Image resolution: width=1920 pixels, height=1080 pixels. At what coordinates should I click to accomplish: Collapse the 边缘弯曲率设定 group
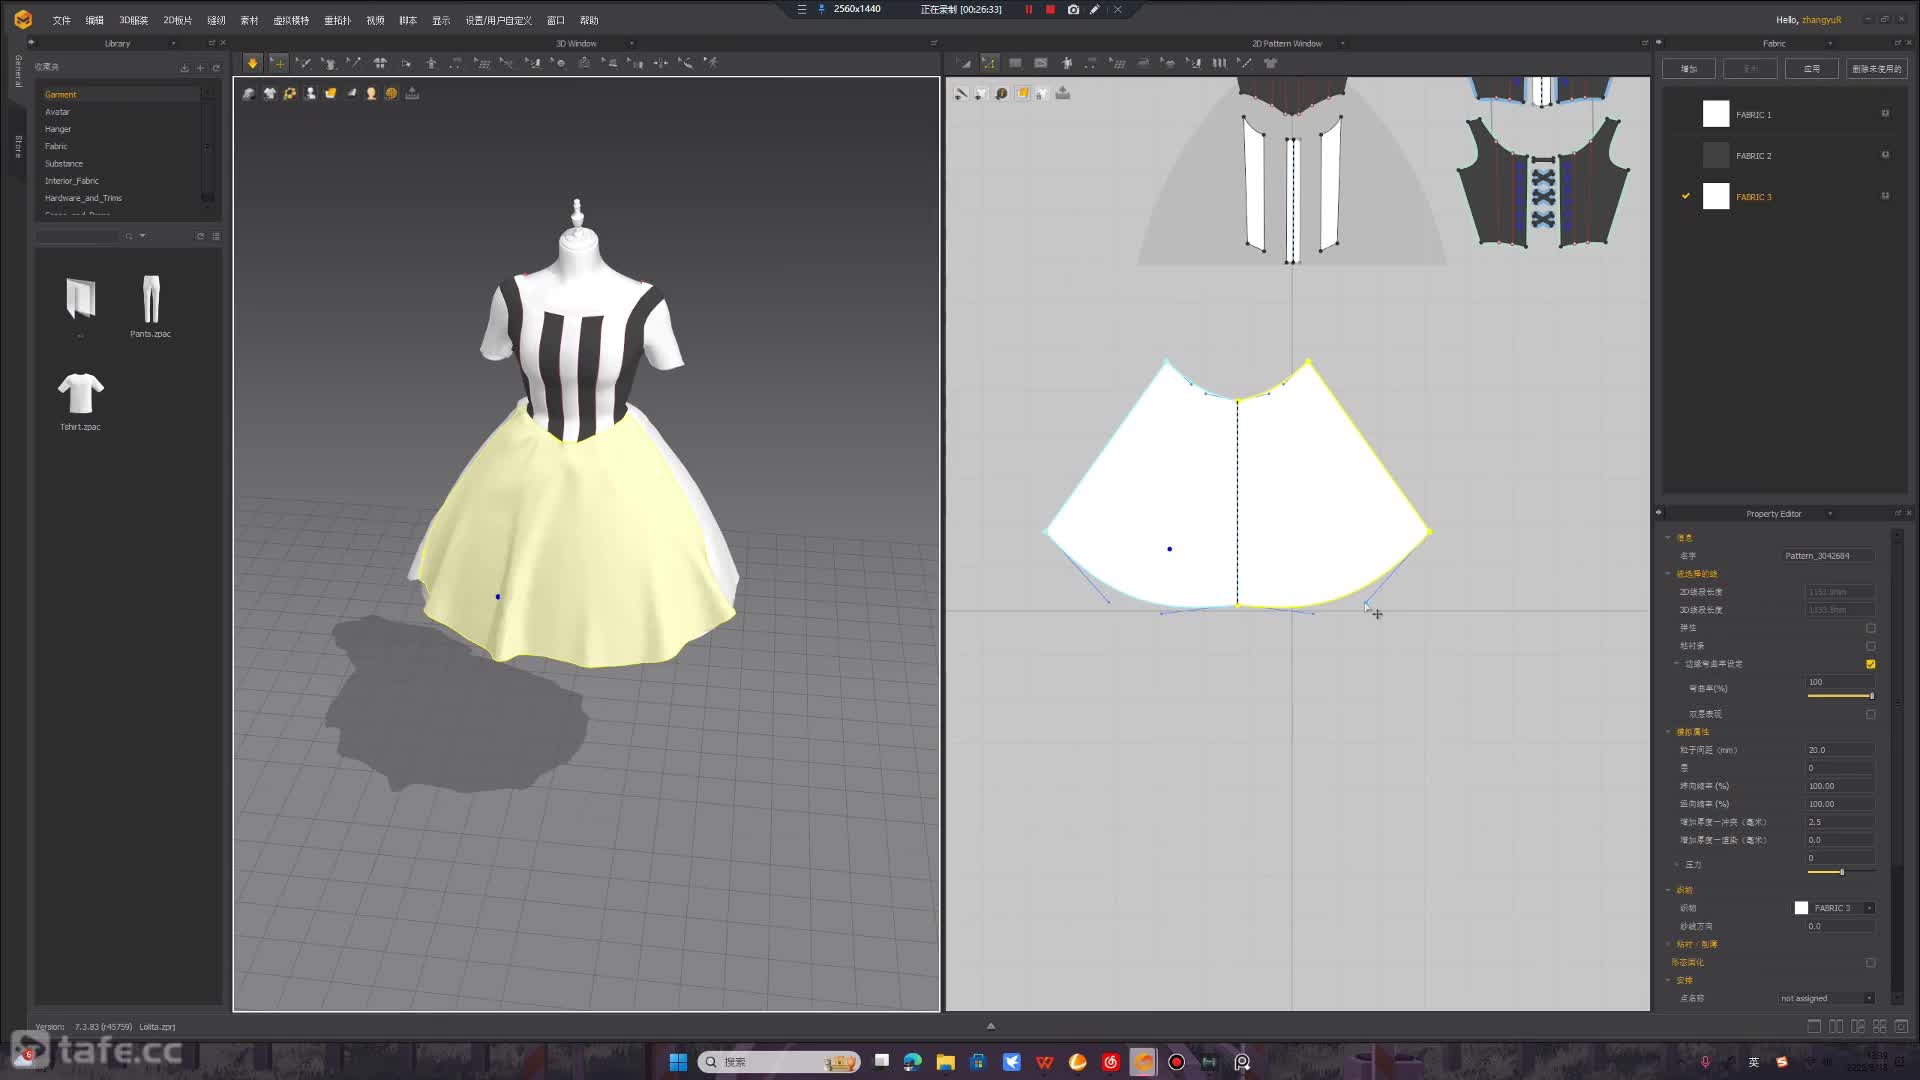[1677, 664]
